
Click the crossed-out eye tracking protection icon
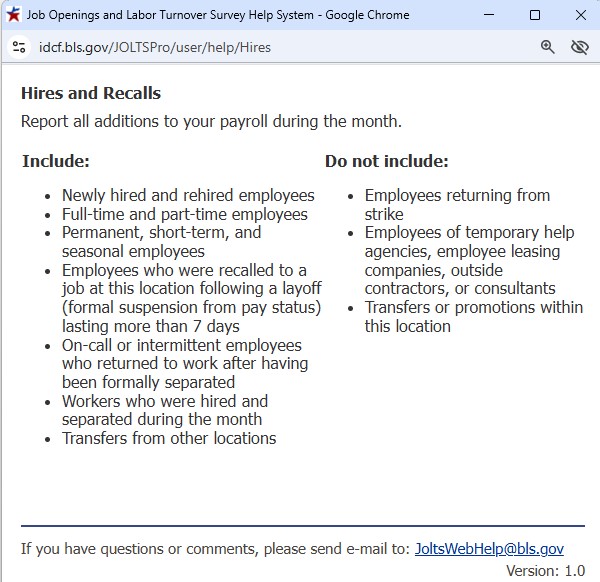pyautogui.click(x=579, y=47)
